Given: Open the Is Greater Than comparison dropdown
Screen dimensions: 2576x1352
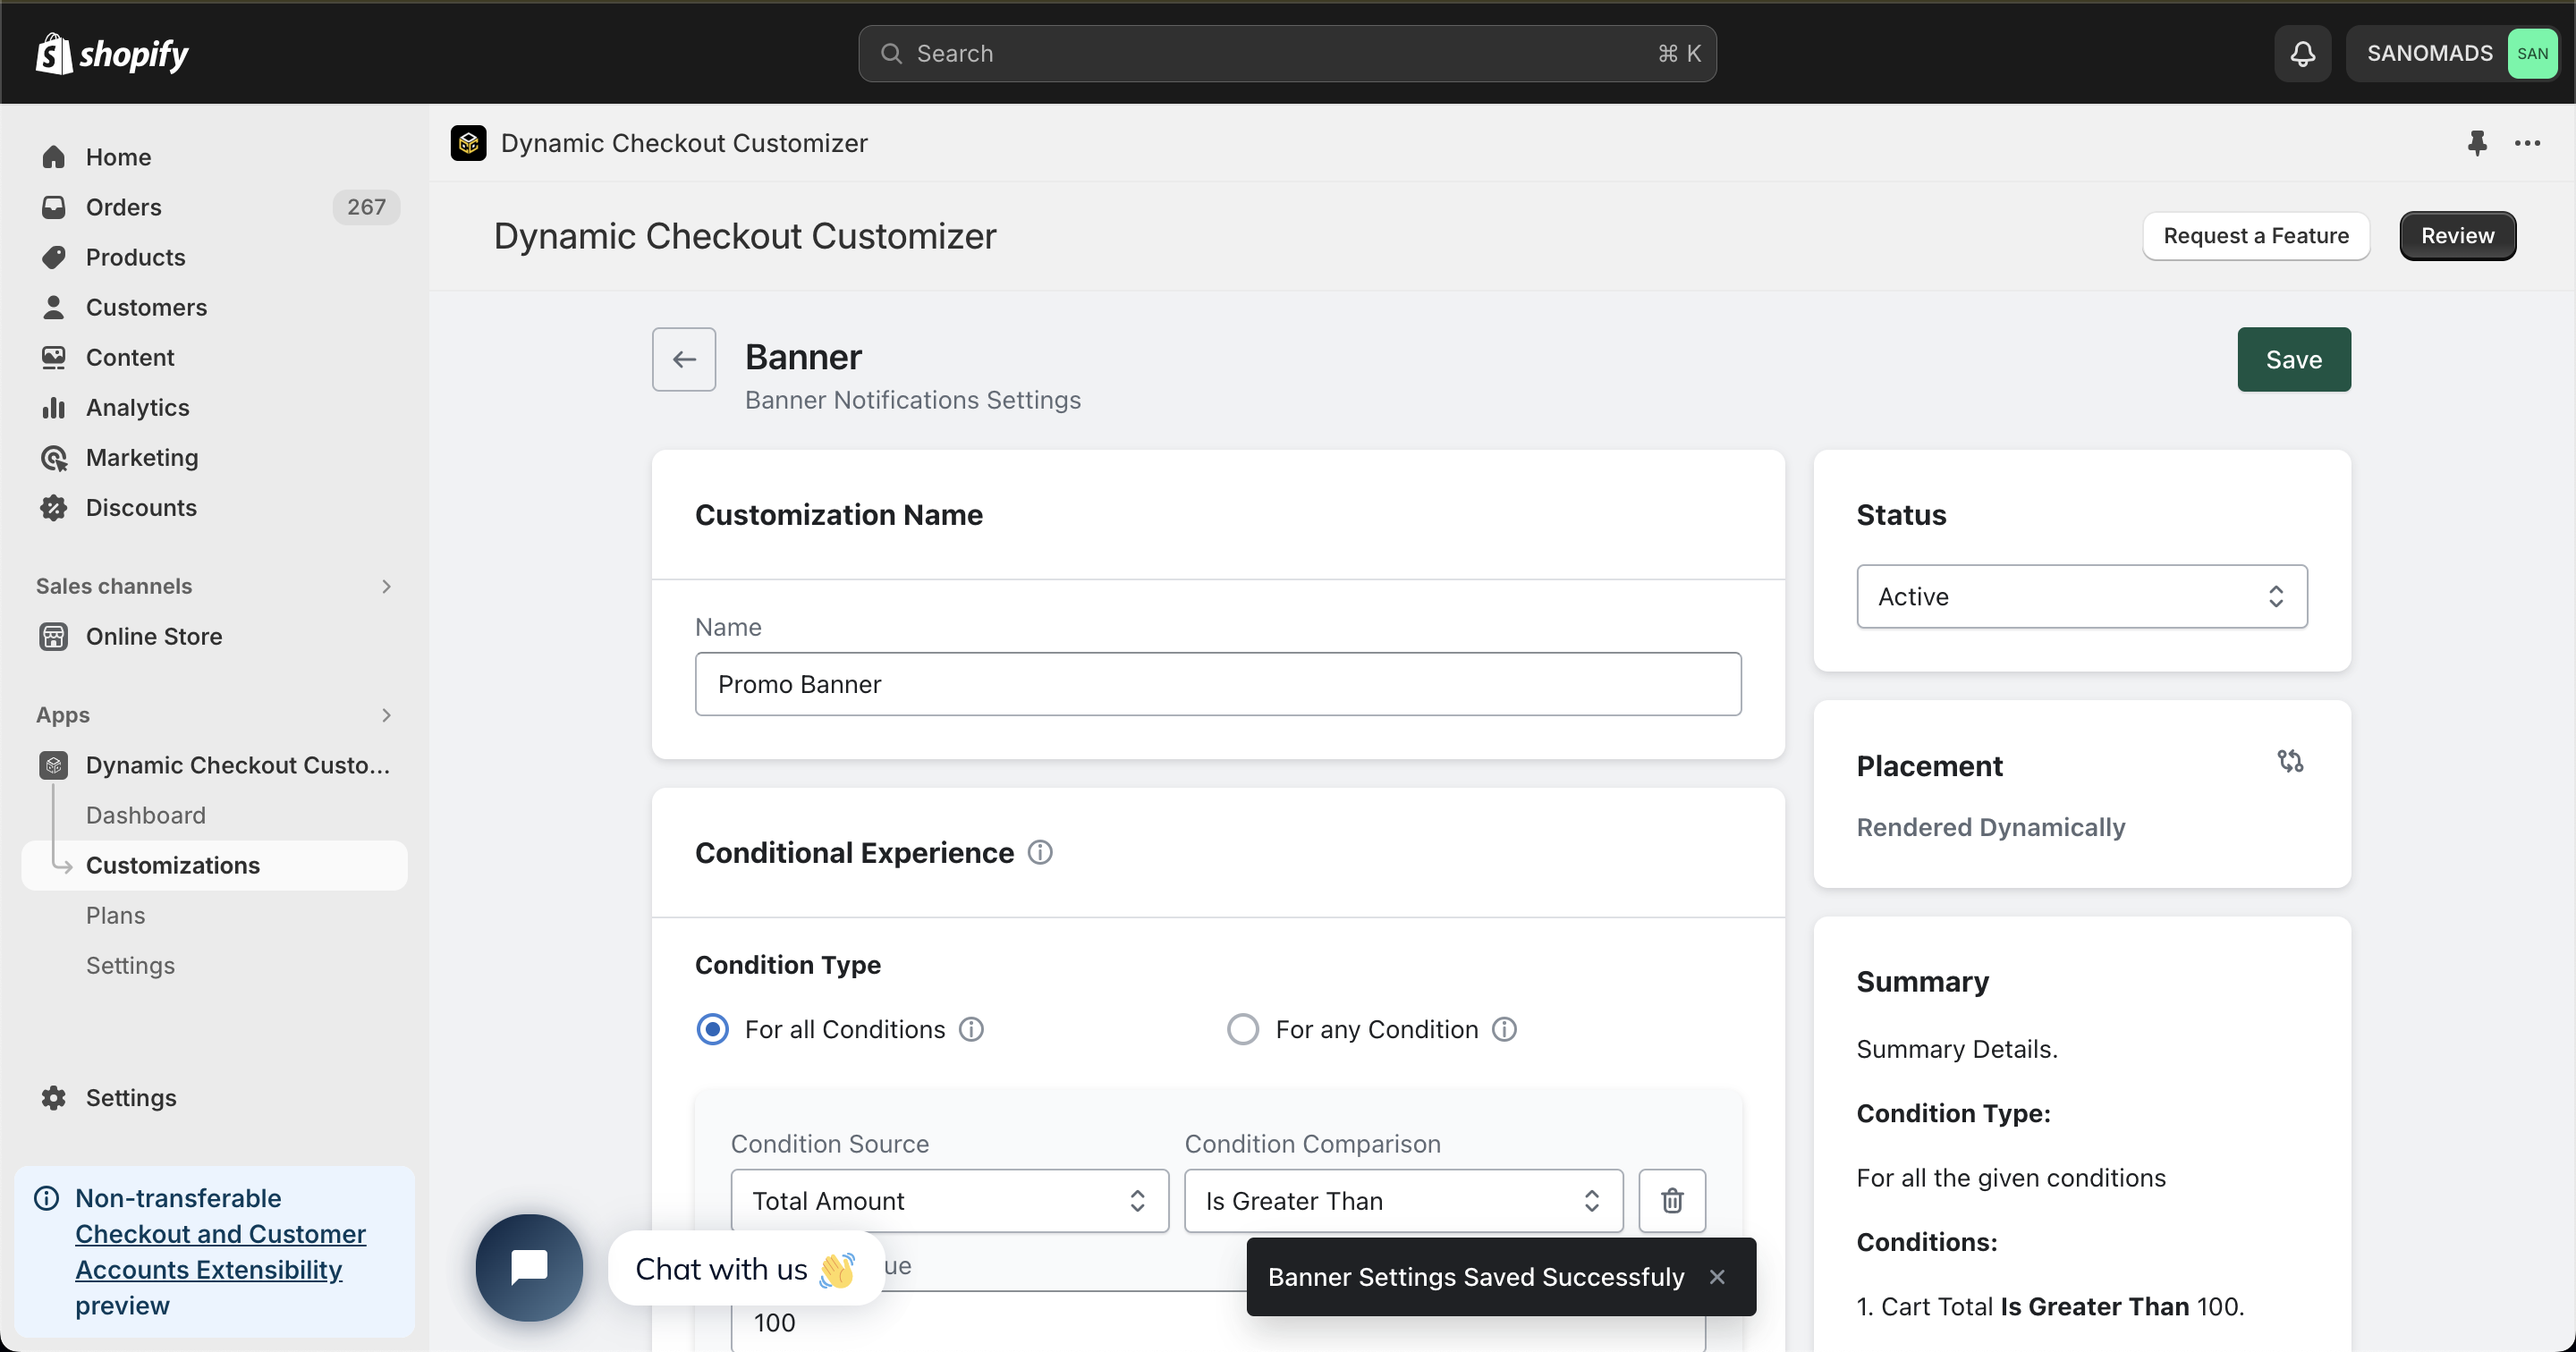Looking at the screenshot, I should pyautogui.click(x=1403, y=1200).
